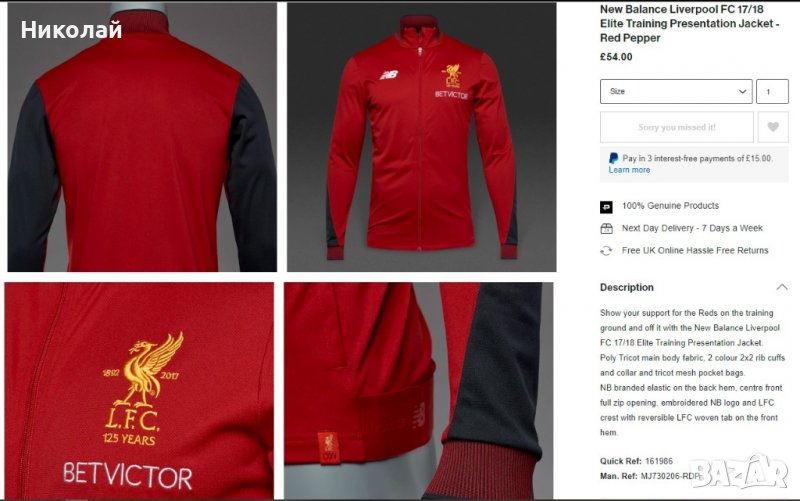800x501 pixels.
Task: Click the Next Day Delivery box icon
Action: tap(606, 229)
